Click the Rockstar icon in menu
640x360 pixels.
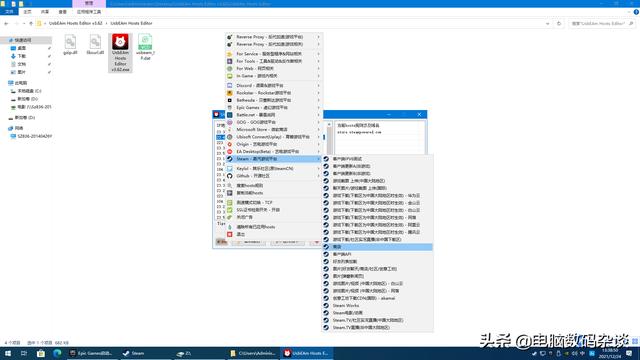point(230,93)
